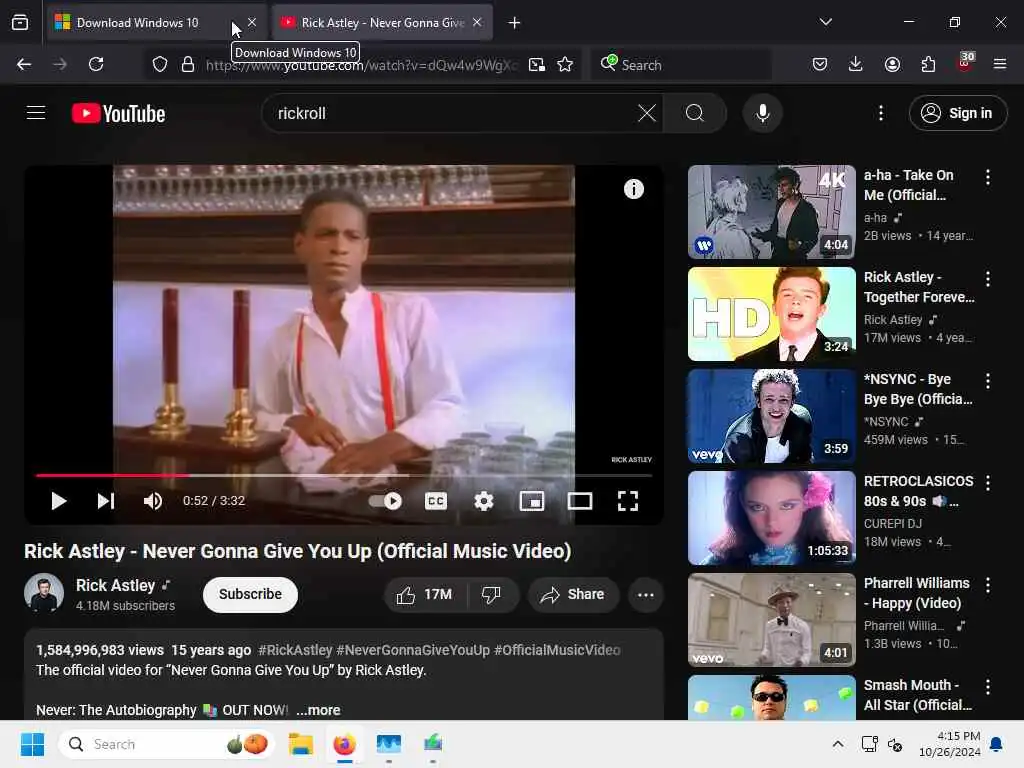
Task: Like the video with 17M likes
Action: (424, 594)
